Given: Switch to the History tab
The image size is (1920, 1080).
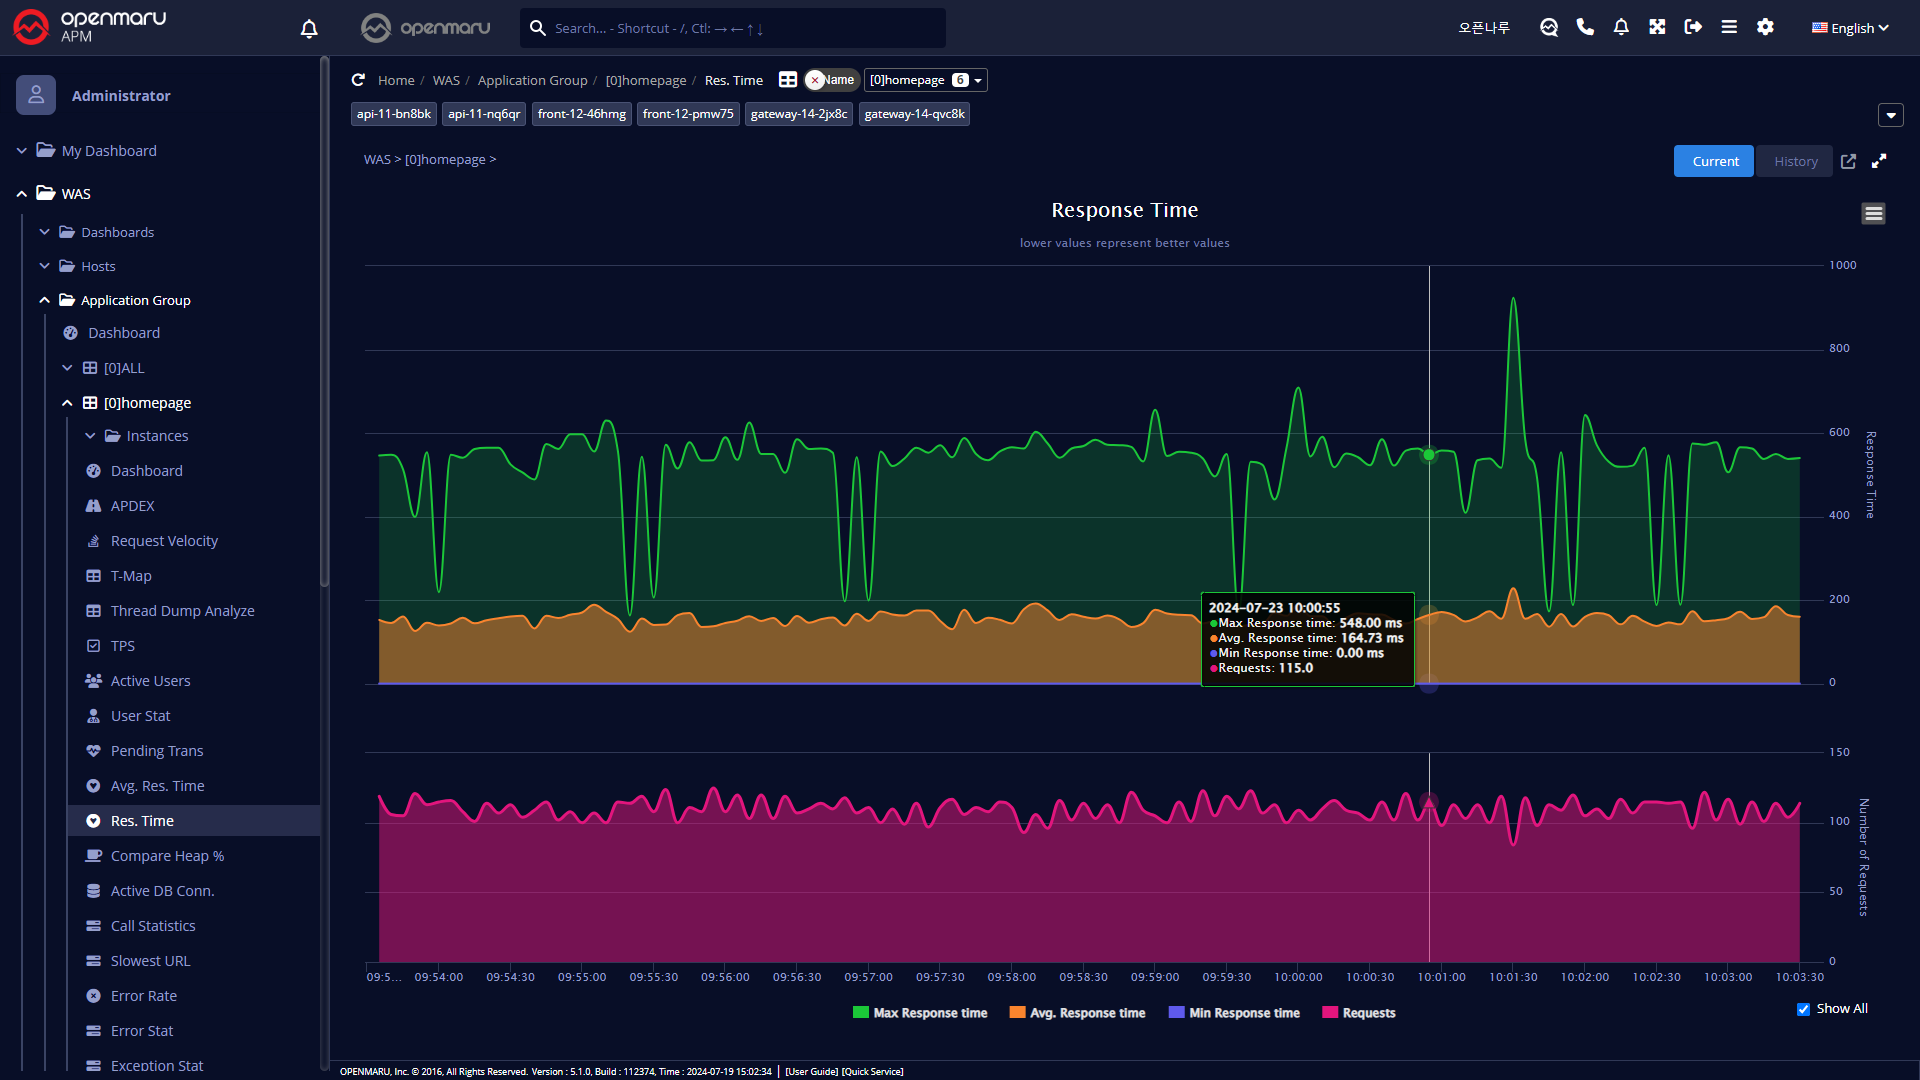Looking at the screenshot, I should click(x=1795, y=161).
